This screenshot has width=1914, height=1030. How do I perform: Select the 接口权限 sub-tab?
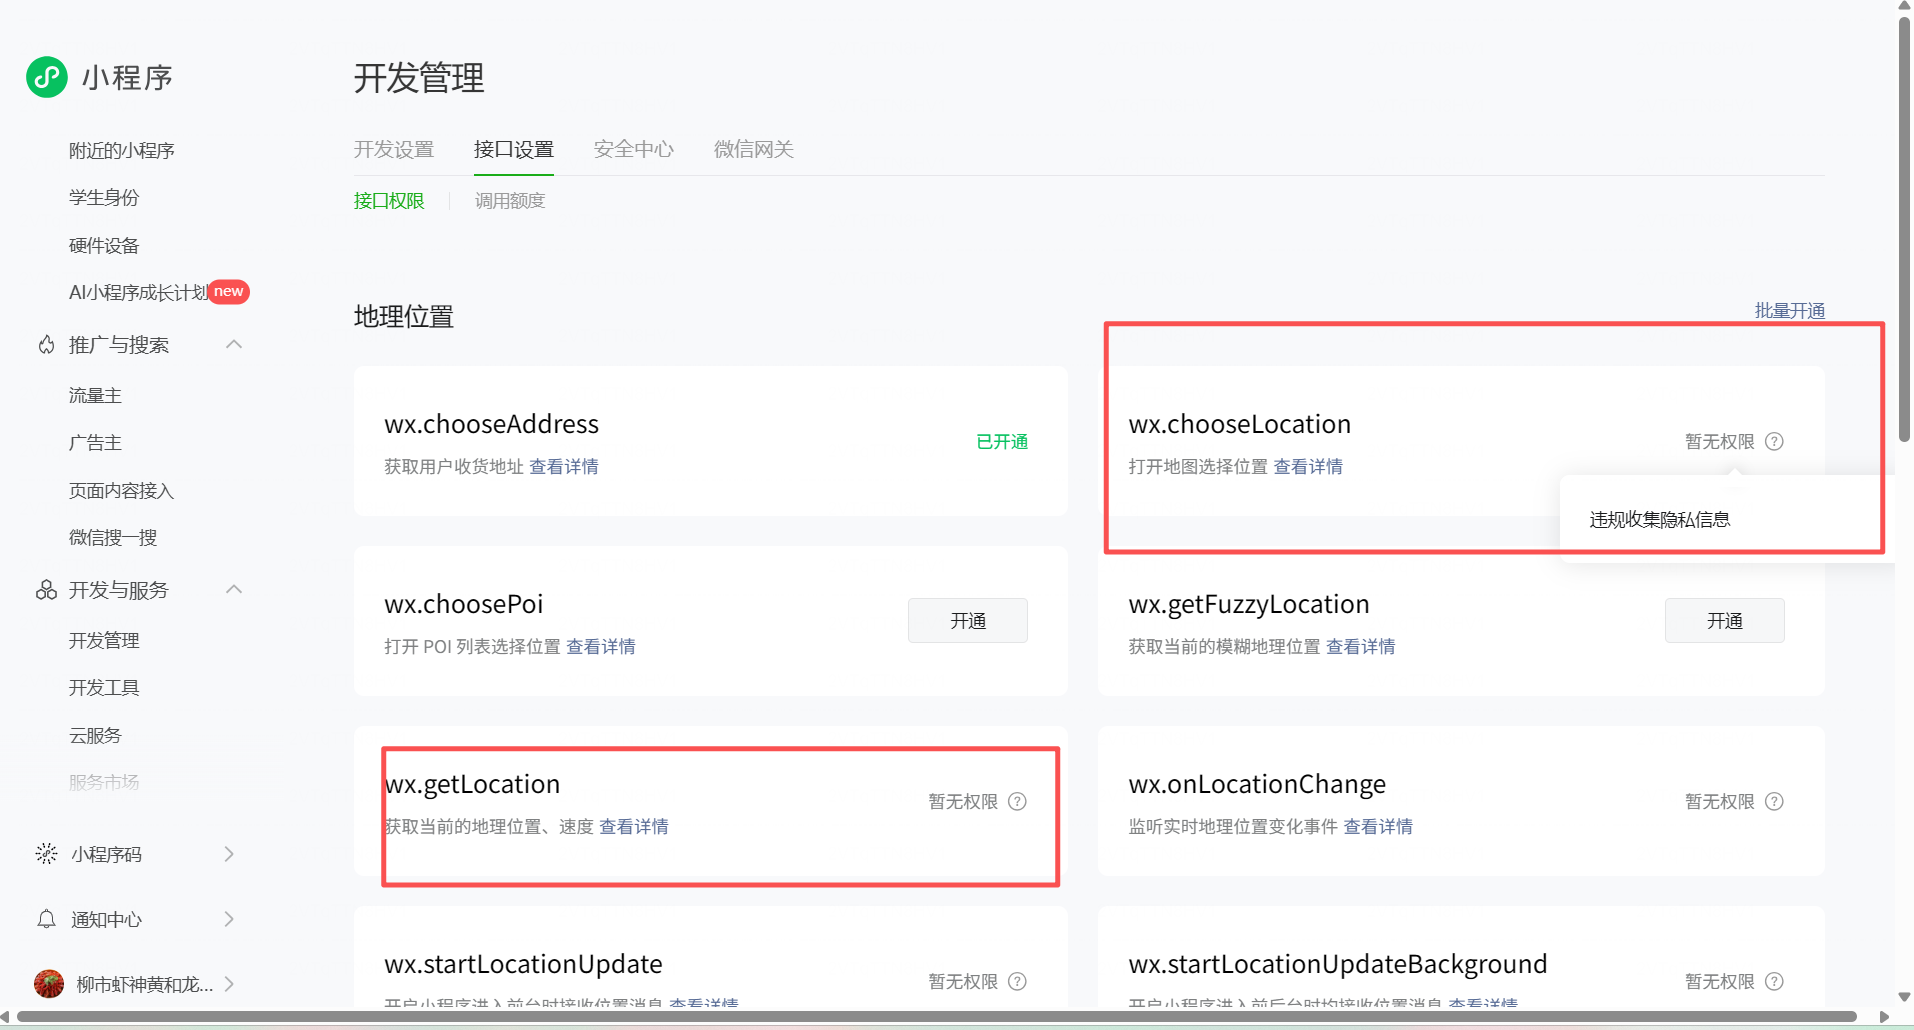pos(389,201)
